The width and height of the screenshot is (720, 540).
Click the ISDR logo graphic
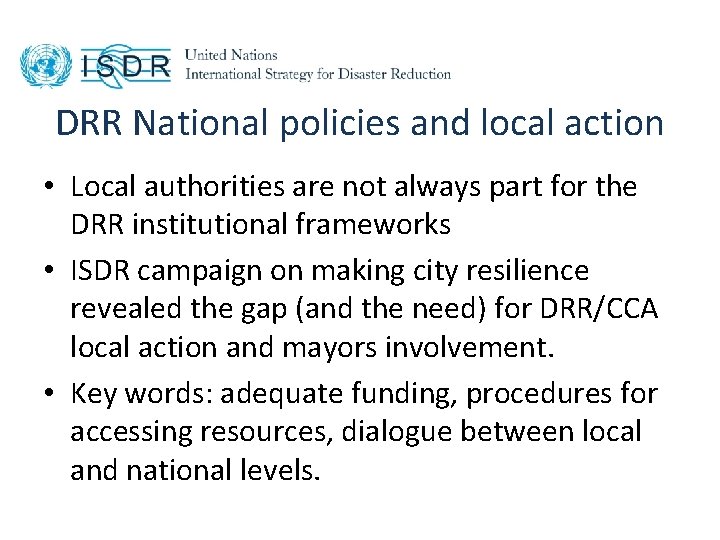(126, 66)
